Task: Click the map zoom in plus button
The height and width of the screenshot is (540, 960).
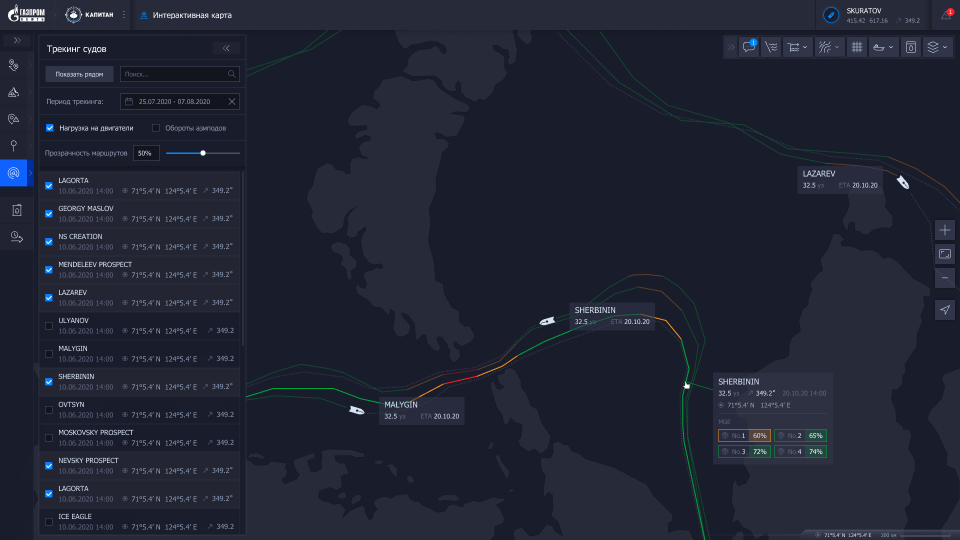Action: pyautogui.click(x=945, y=230)
